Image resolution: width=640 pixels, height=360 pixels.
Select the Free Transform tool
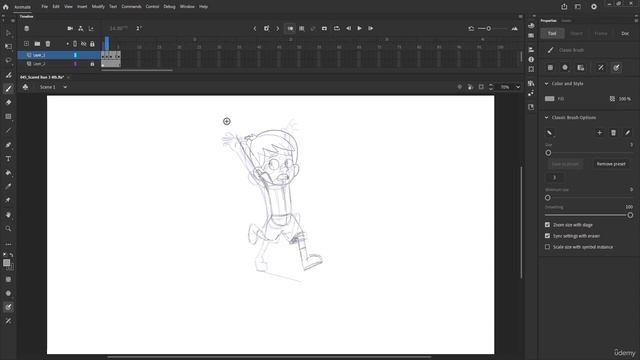(8, 47)
